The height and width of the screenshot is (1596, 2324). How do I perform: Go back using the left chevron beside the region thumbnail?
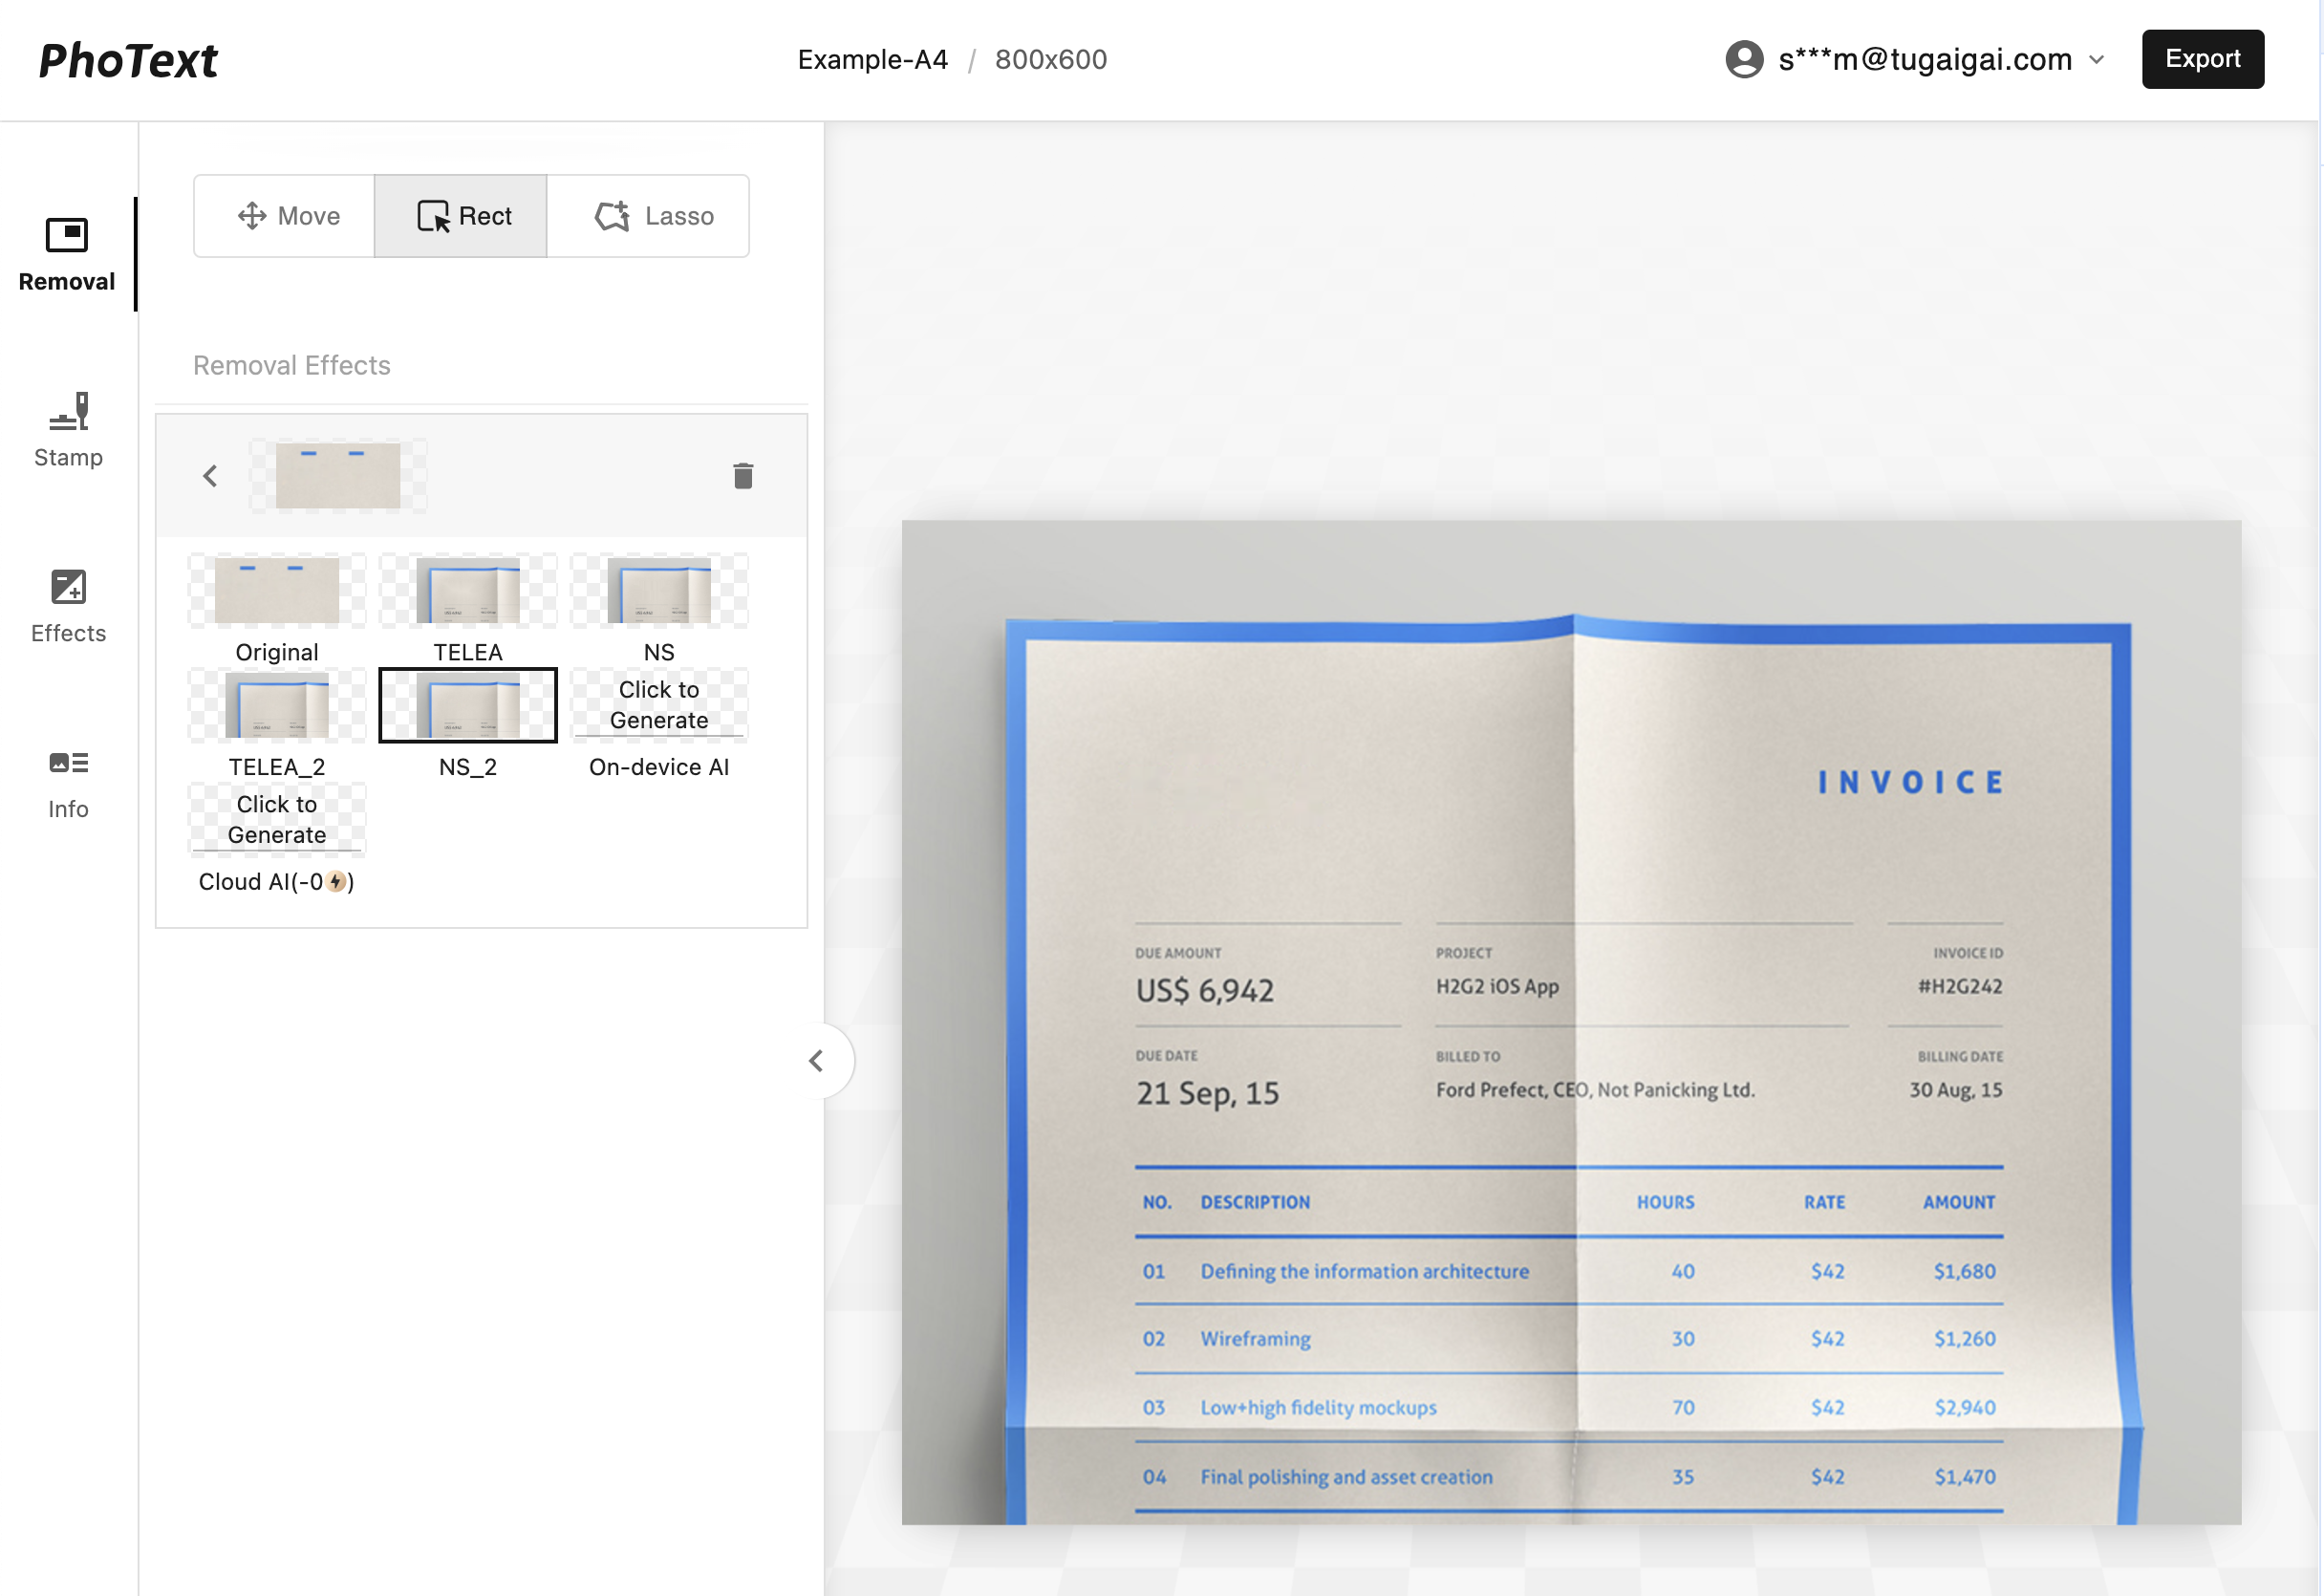point(210,476)
